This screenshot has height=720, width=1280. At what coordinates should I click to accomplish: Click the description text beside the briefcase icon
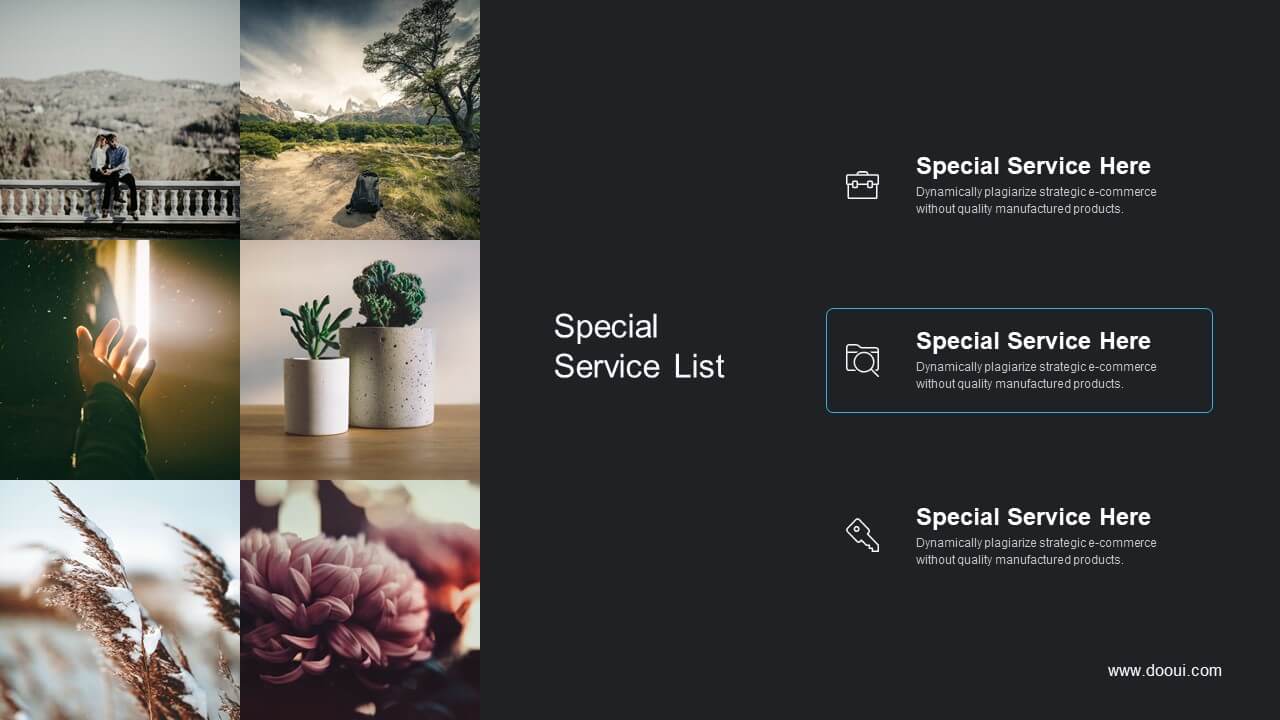tap(1036, 200)
